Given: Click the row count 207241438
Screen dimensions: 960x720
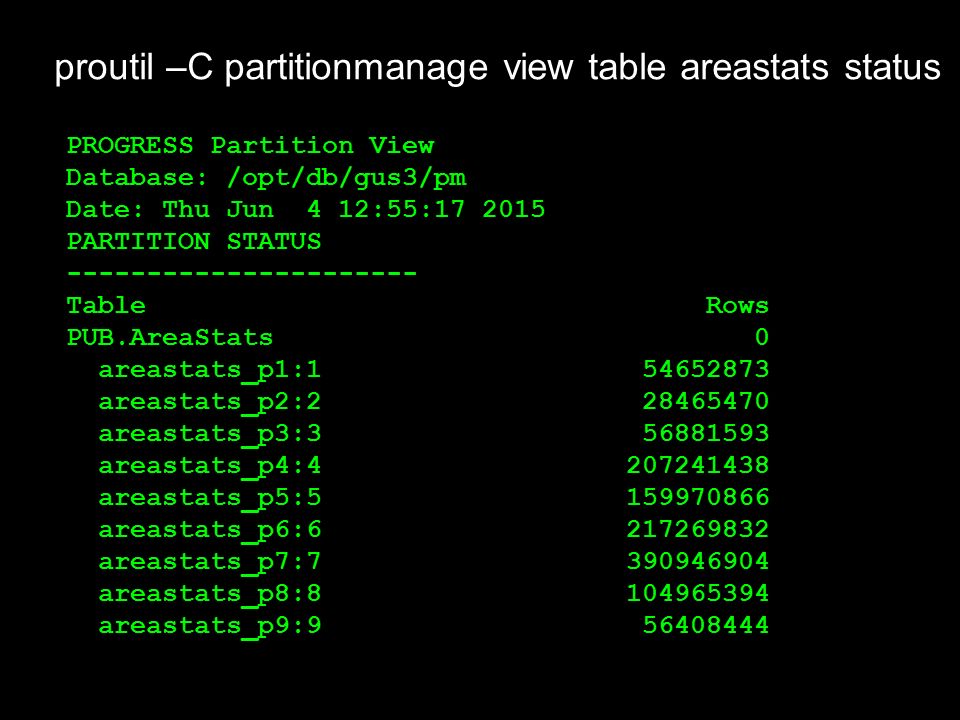Looking at the screenshot, I should coord(697,465).
